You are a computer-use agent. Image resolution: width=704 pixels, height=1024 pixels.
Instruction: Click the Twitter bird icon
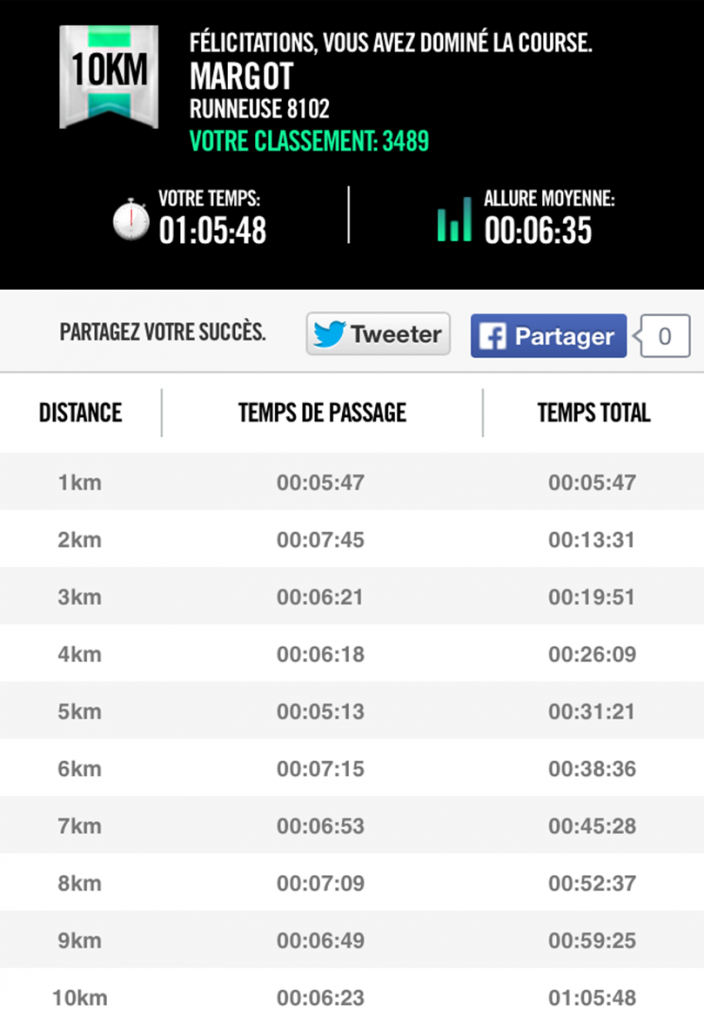pos(329,335)
